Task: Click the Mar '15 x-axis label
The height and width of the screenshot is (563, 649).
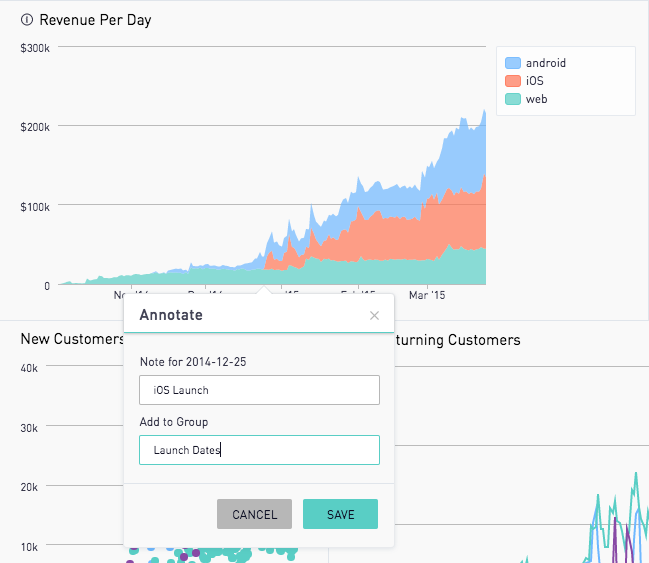Action: [432, 295]
